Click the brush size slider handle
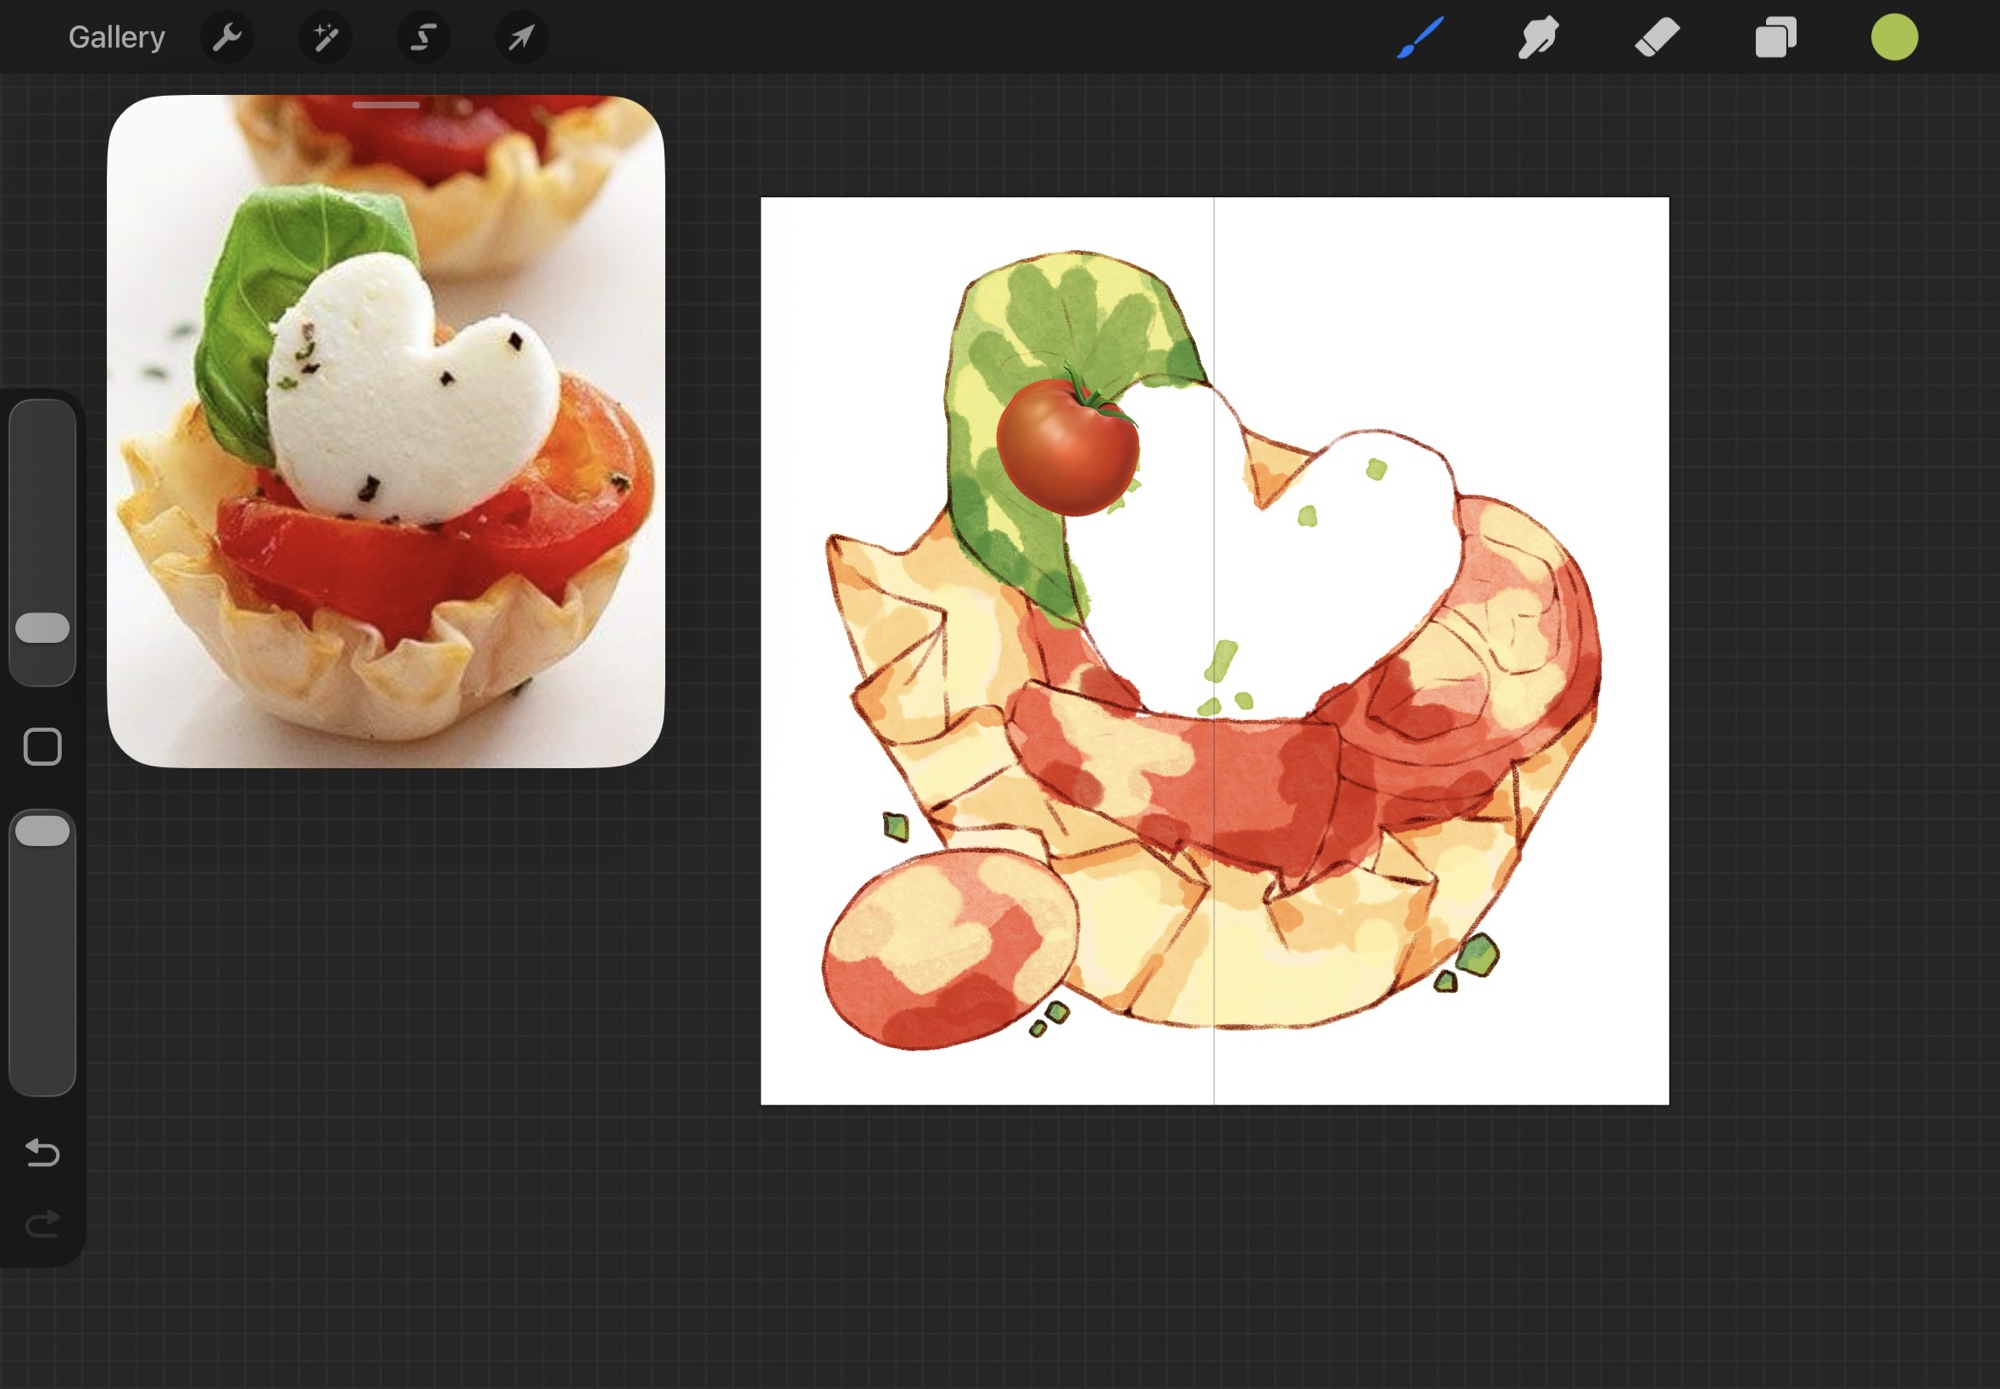 (43, 628)
